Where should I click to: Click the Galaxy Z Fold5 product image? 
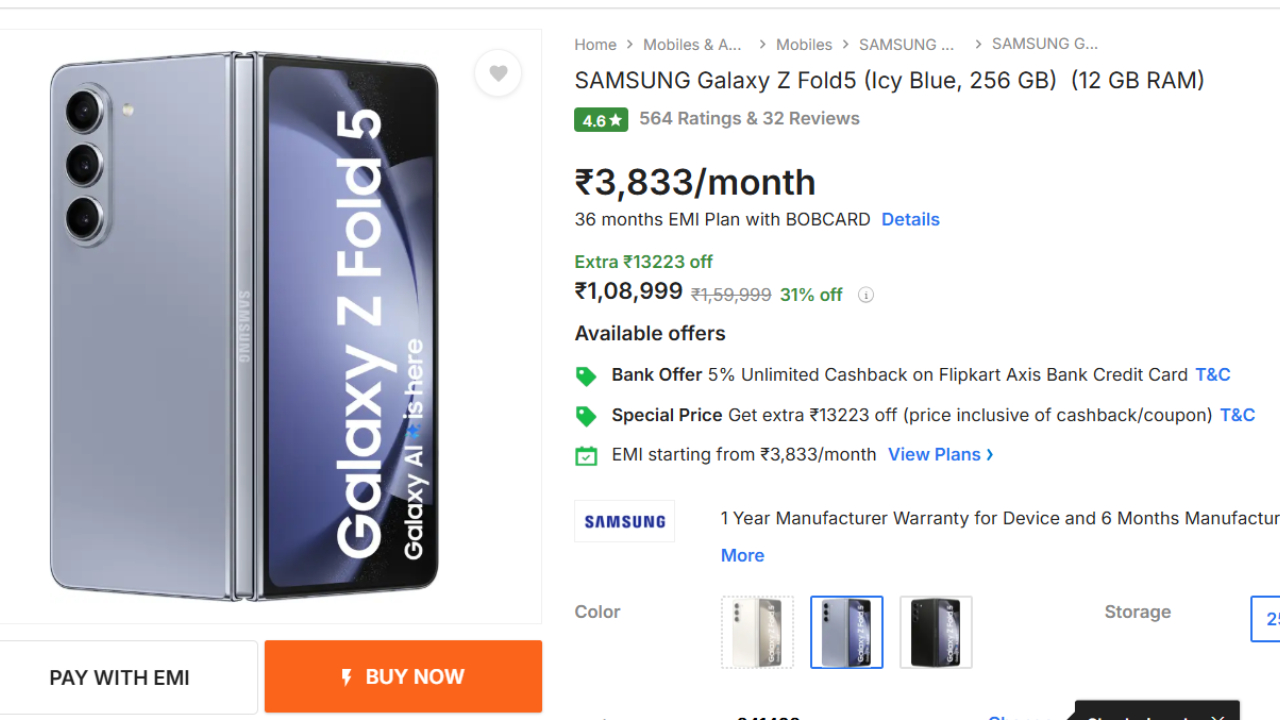click(245, 326)
